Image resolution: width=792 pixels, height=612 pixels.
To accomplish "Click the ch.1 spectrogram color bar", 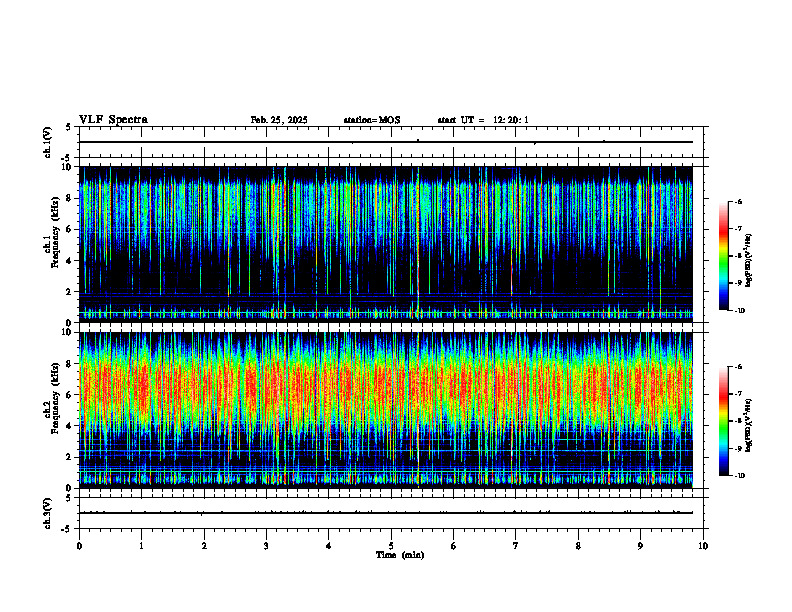I will (723, 256).
